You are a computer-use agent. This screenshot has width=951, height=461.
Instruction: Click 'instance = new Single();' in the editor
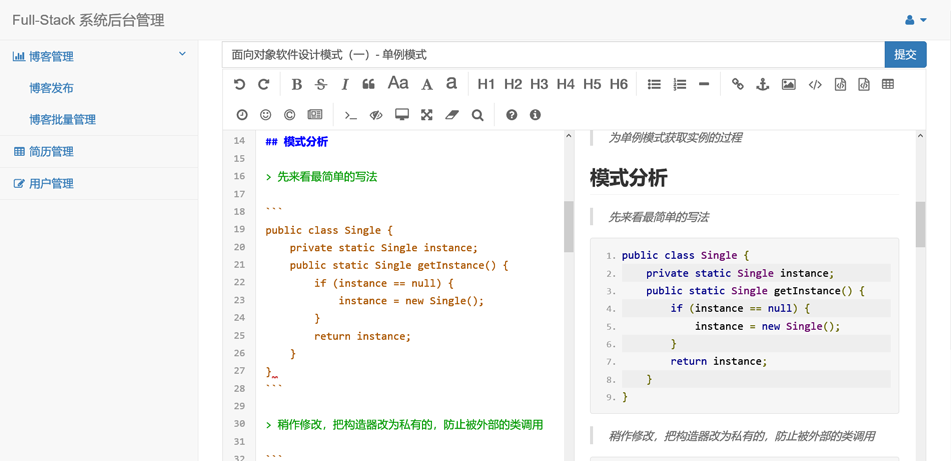[411, 300]
